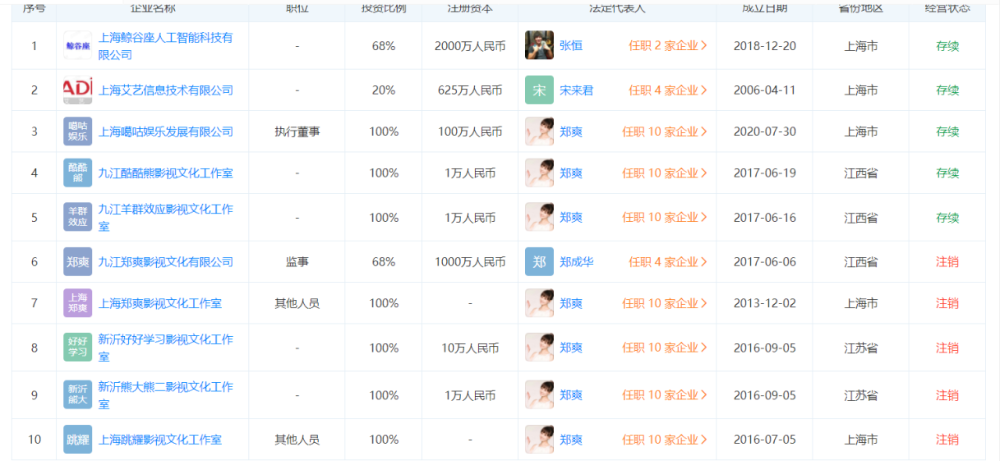Image resolution: width=1000 pixels, height=461 pixels.
Task: Click the 新沂熊大 logo tile
Action: point(78,395)
